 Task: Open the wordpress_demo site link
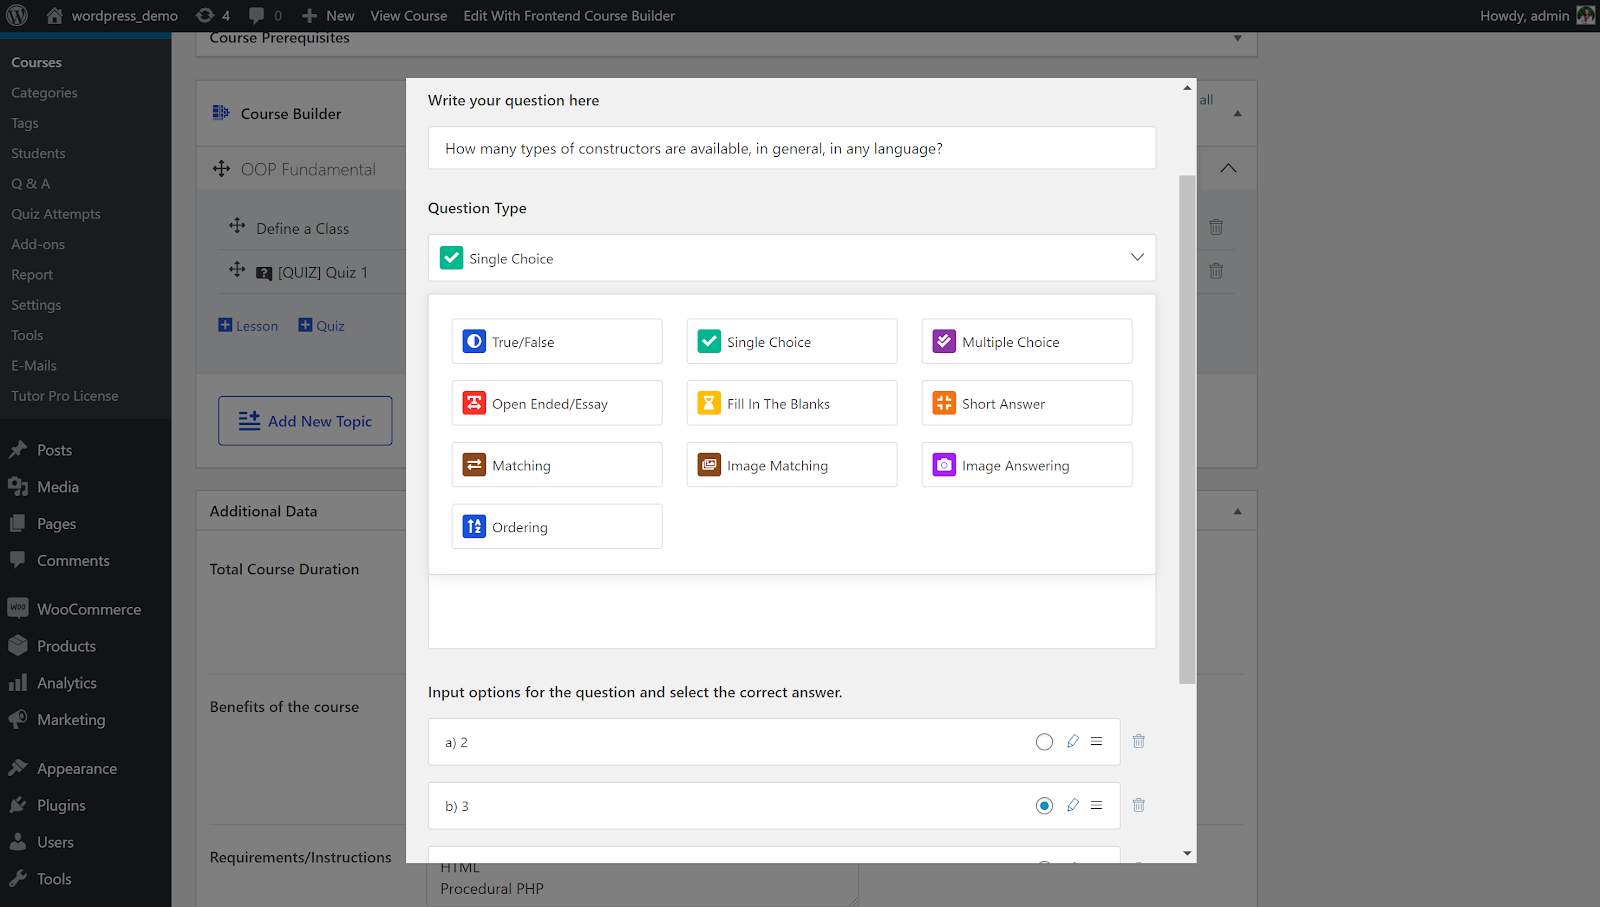(112, 16)
